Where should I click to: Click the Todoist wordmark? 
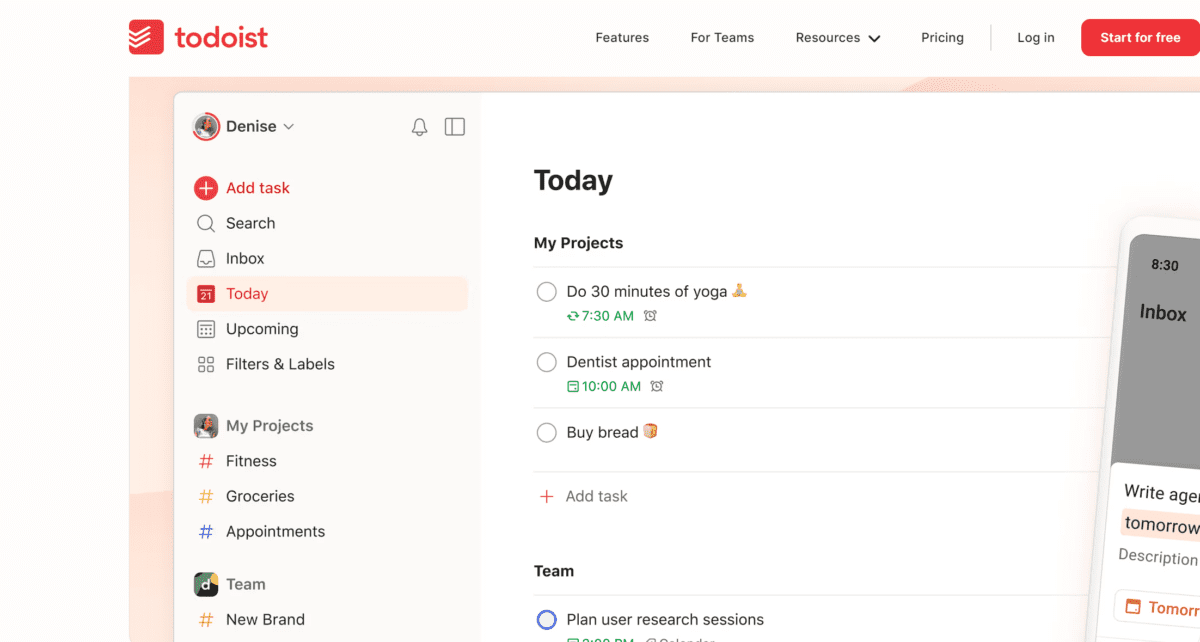click(221, 38)
